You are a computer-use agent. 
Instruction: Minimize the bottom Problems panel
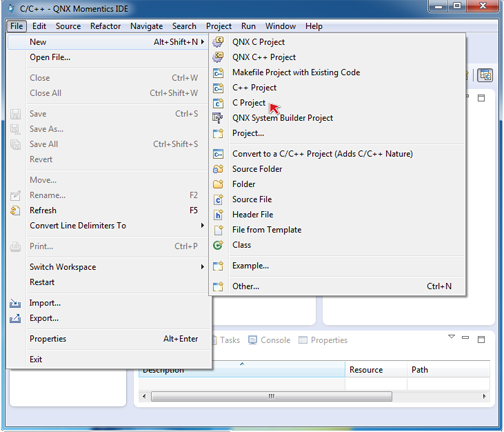click(465, 338)
